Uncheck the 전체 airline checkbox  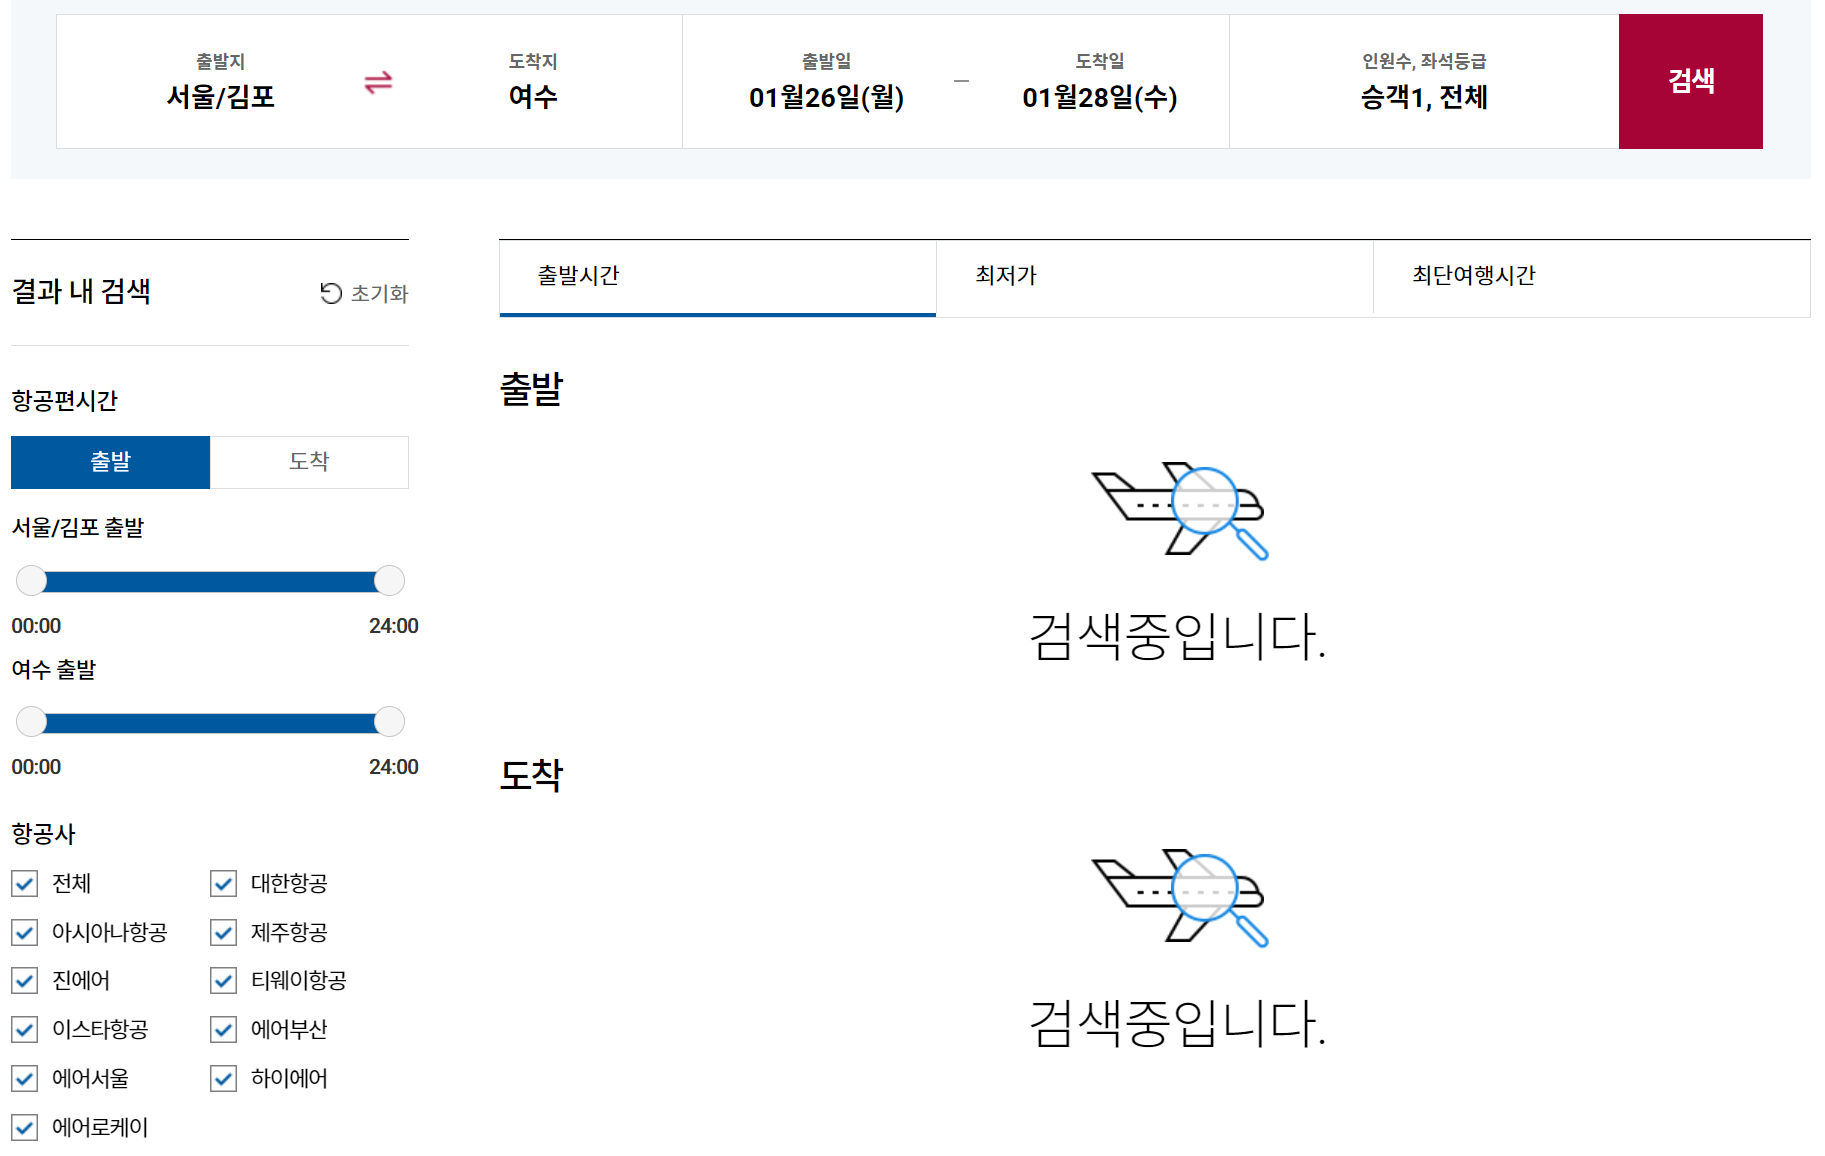(x=24, y=884)
